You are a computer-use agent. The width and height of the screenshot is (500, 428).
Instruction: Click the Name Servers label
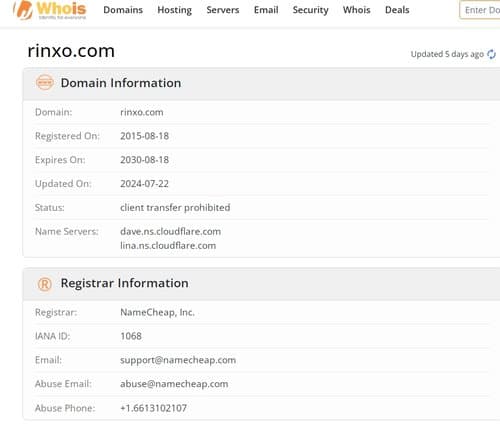coord(67,231)
